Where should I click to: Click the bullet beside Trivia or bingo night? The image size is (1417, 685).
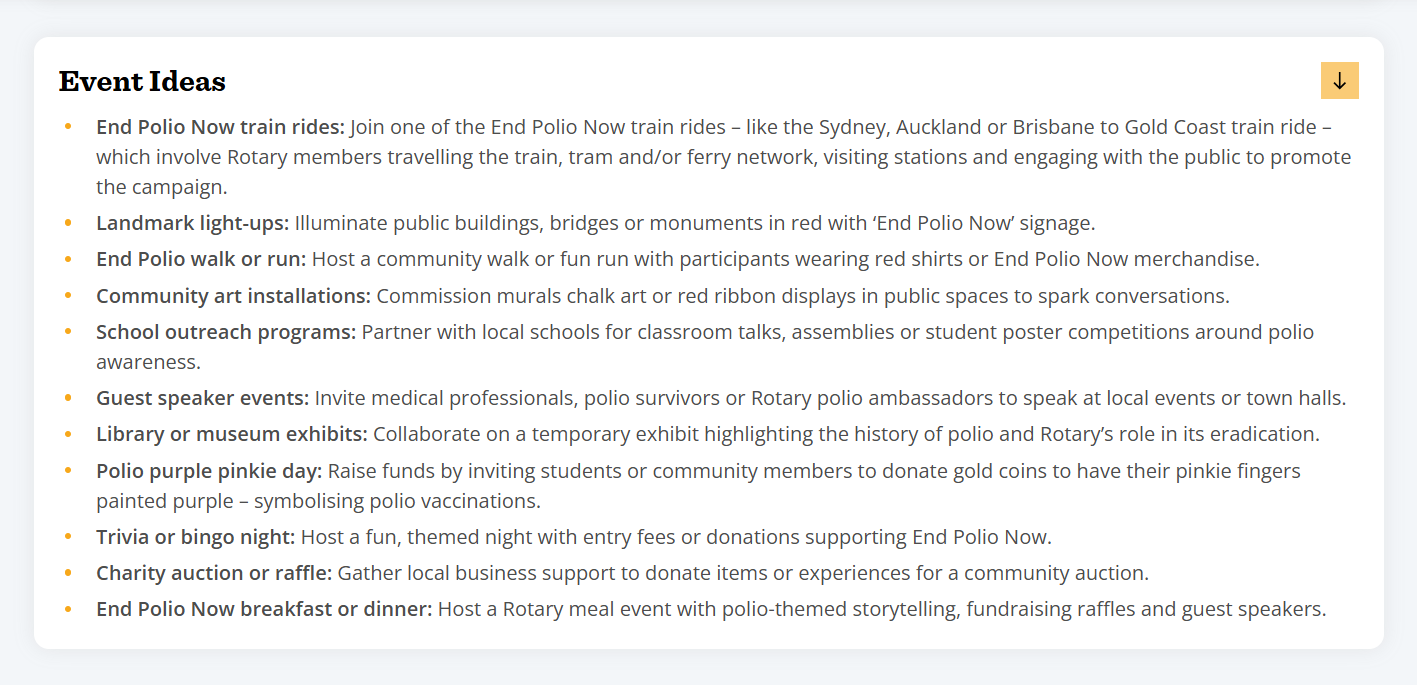(68, 537)
